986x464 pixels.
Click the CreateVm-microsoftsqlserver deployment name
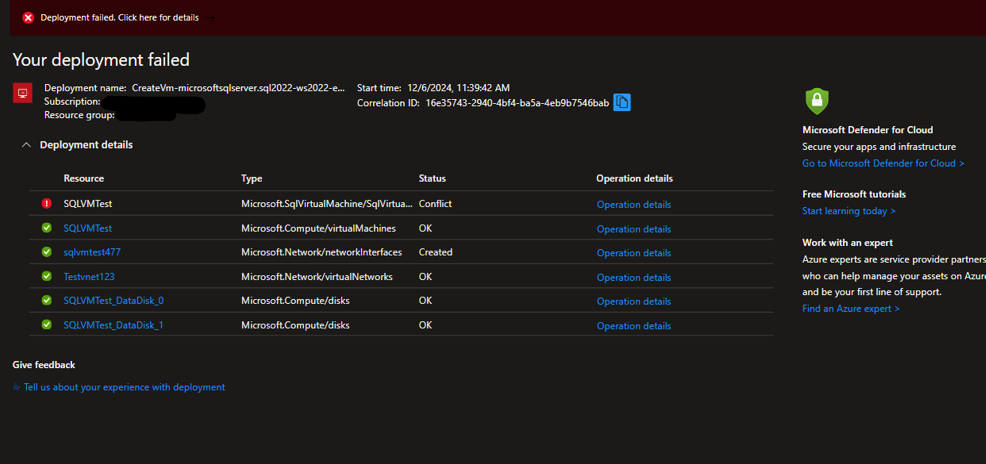click(238, 88)
